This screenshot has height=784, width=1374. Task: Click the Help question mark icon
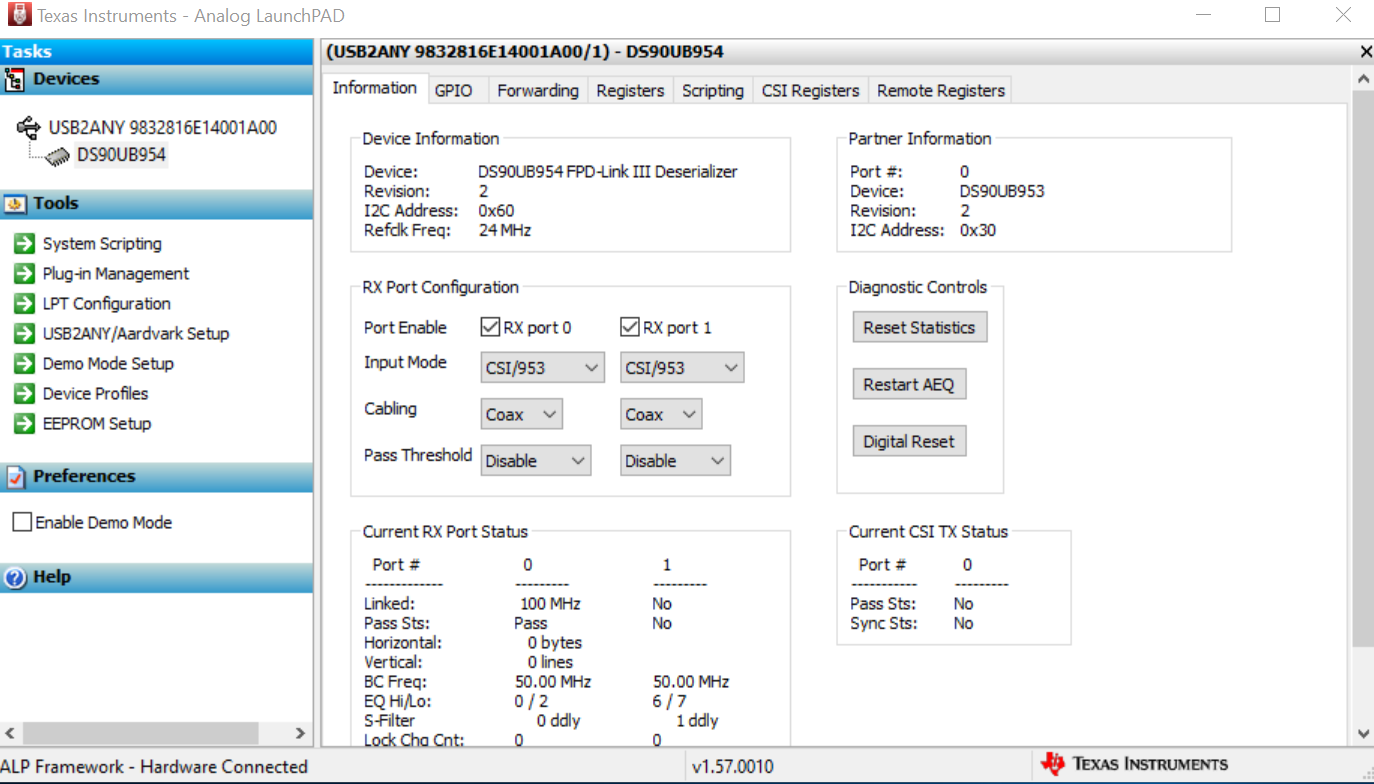(x=14, y=578)
